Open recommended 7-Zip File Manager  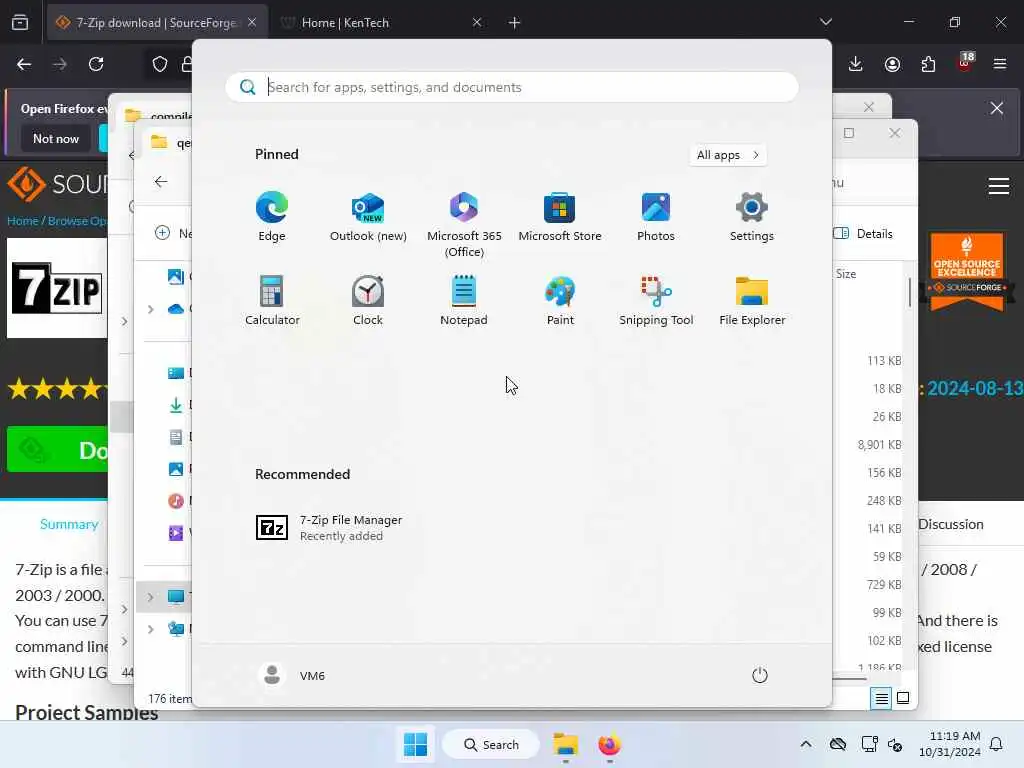[329, 527]
